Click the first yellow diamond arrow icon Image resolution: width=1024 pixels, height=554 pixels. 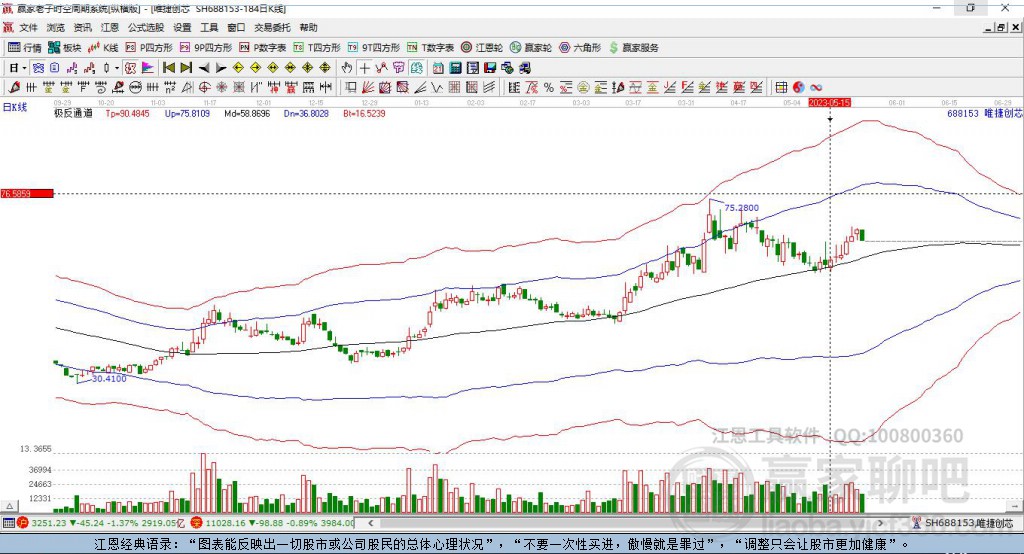click(238, 68)
